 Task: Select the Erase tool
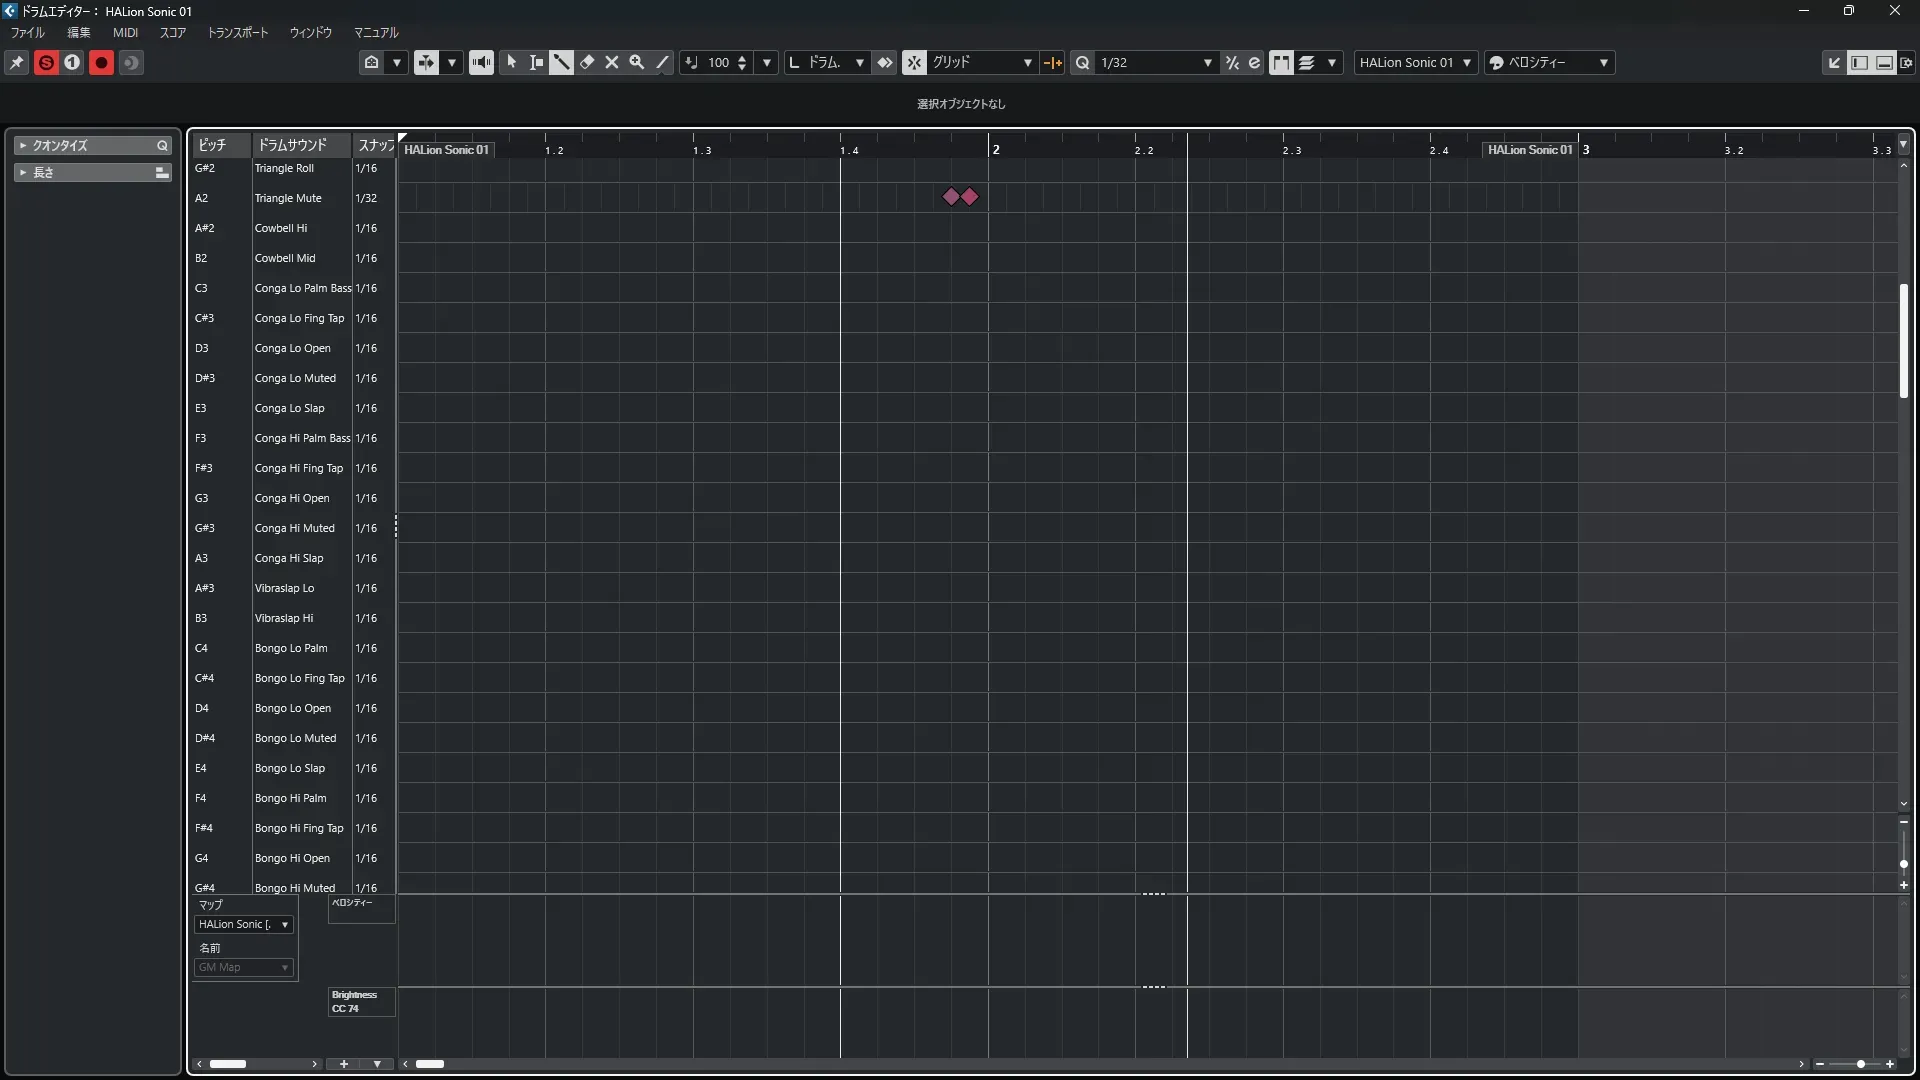(x=587, y=62)
